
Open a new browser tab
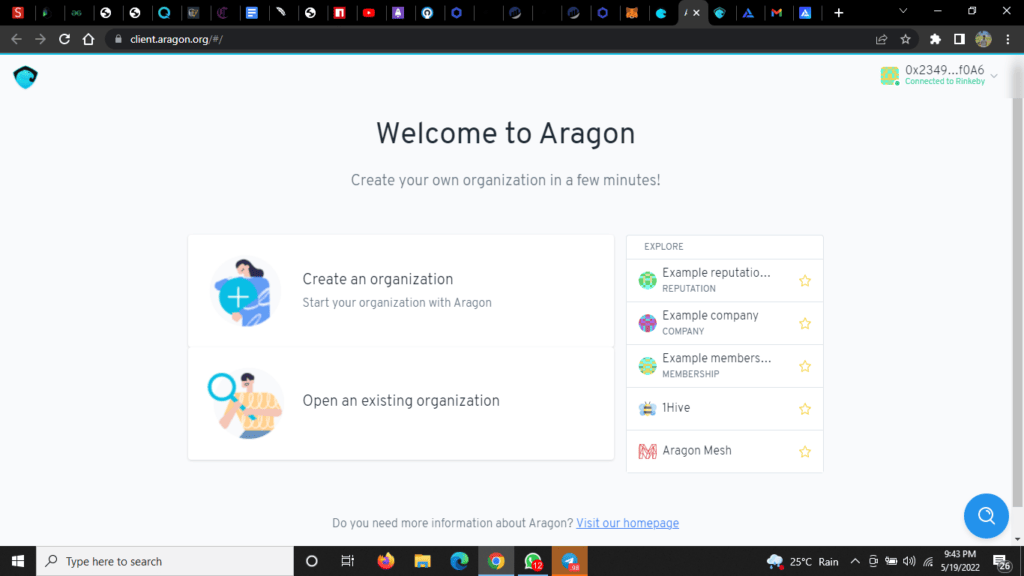(839, 12)
